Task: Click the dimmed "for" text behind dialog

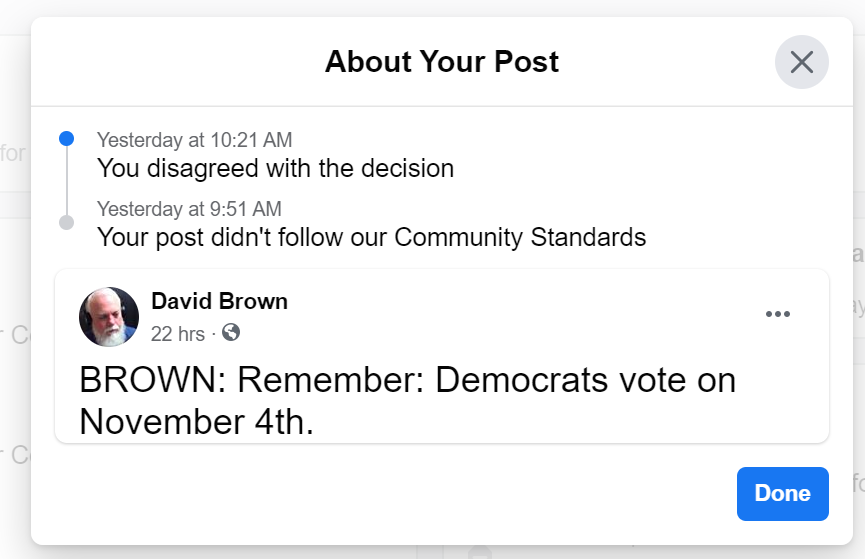Action: (x=13, y=153)
